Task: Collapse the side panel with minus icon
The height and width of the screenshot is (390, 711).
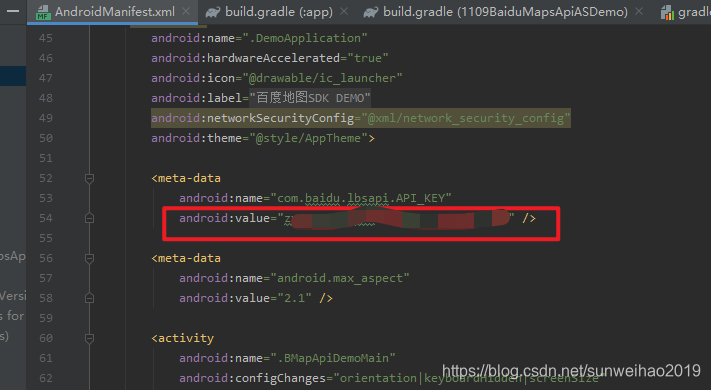Action: click(x=13, y=10)
